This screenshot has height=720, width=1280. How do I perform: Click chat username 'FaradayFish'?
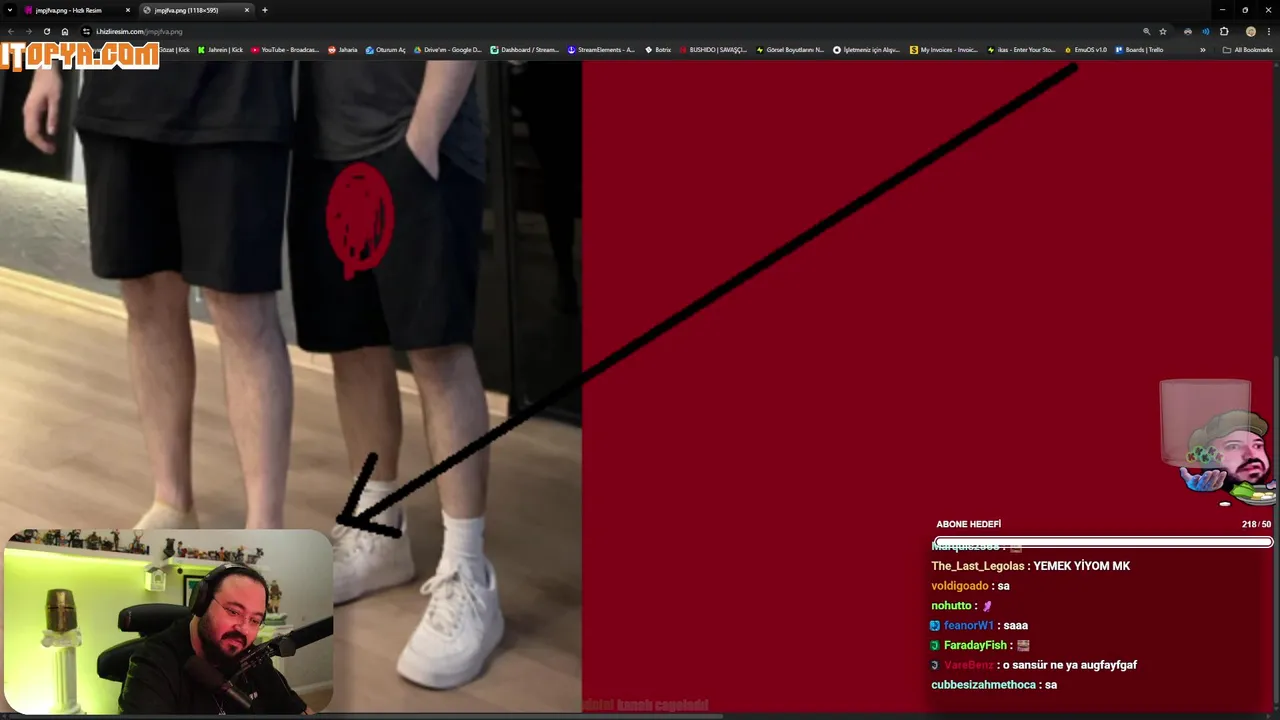(x=975, y=646)
